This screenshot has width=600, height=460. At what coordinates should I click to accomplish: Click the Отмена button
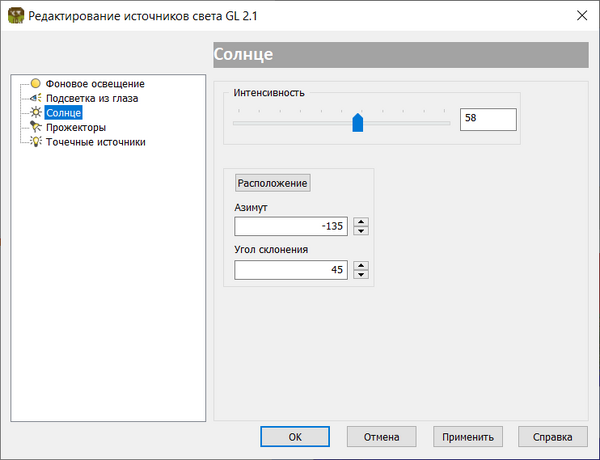click(x=382, y=437)
